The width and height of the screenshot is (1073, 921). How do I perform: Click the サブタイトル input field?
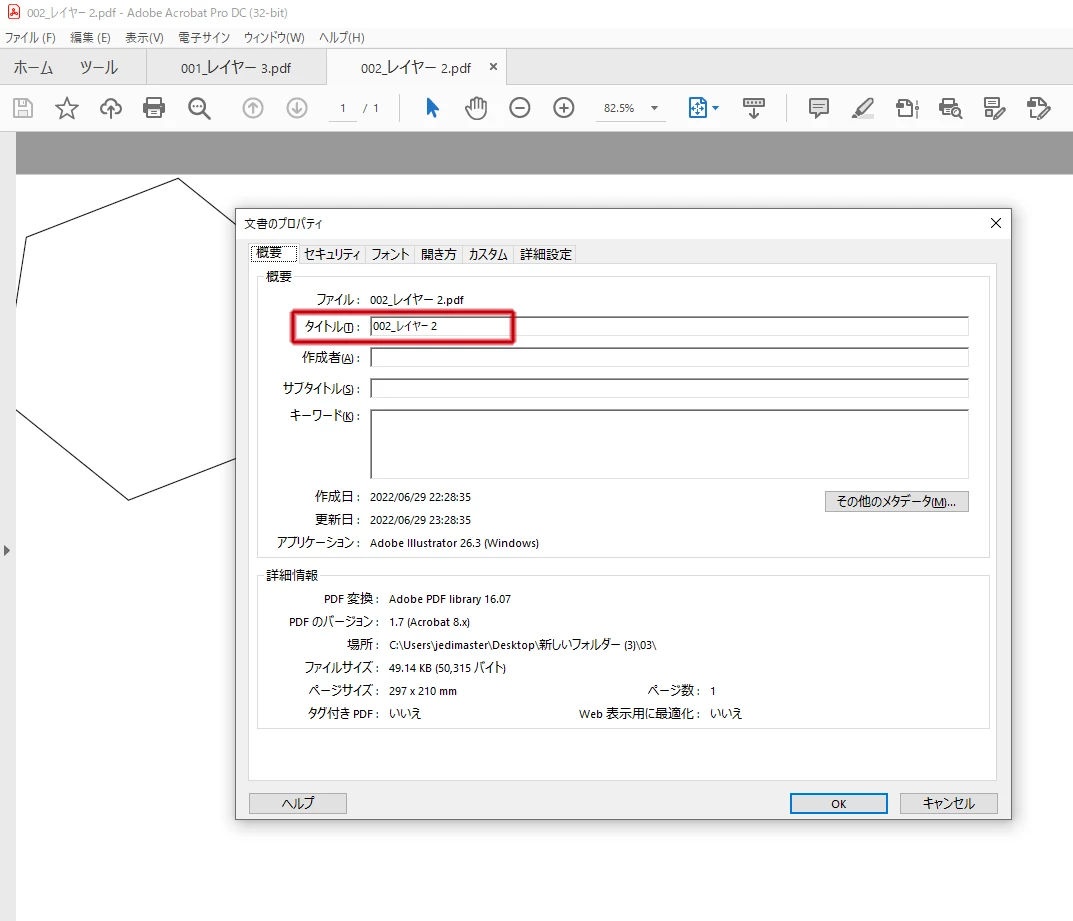[x=669, y=388]
